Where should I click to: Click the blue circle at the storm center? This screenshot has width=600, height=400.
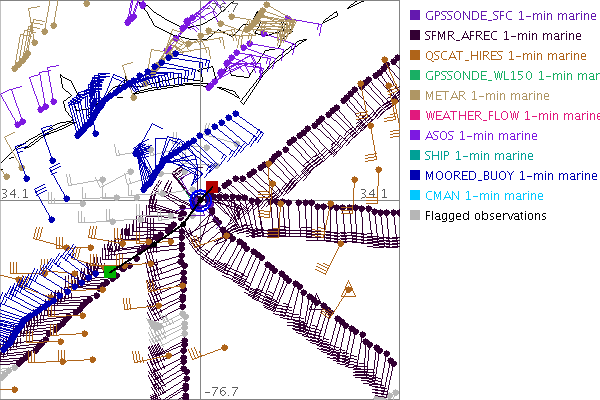[x=200, y=200]
